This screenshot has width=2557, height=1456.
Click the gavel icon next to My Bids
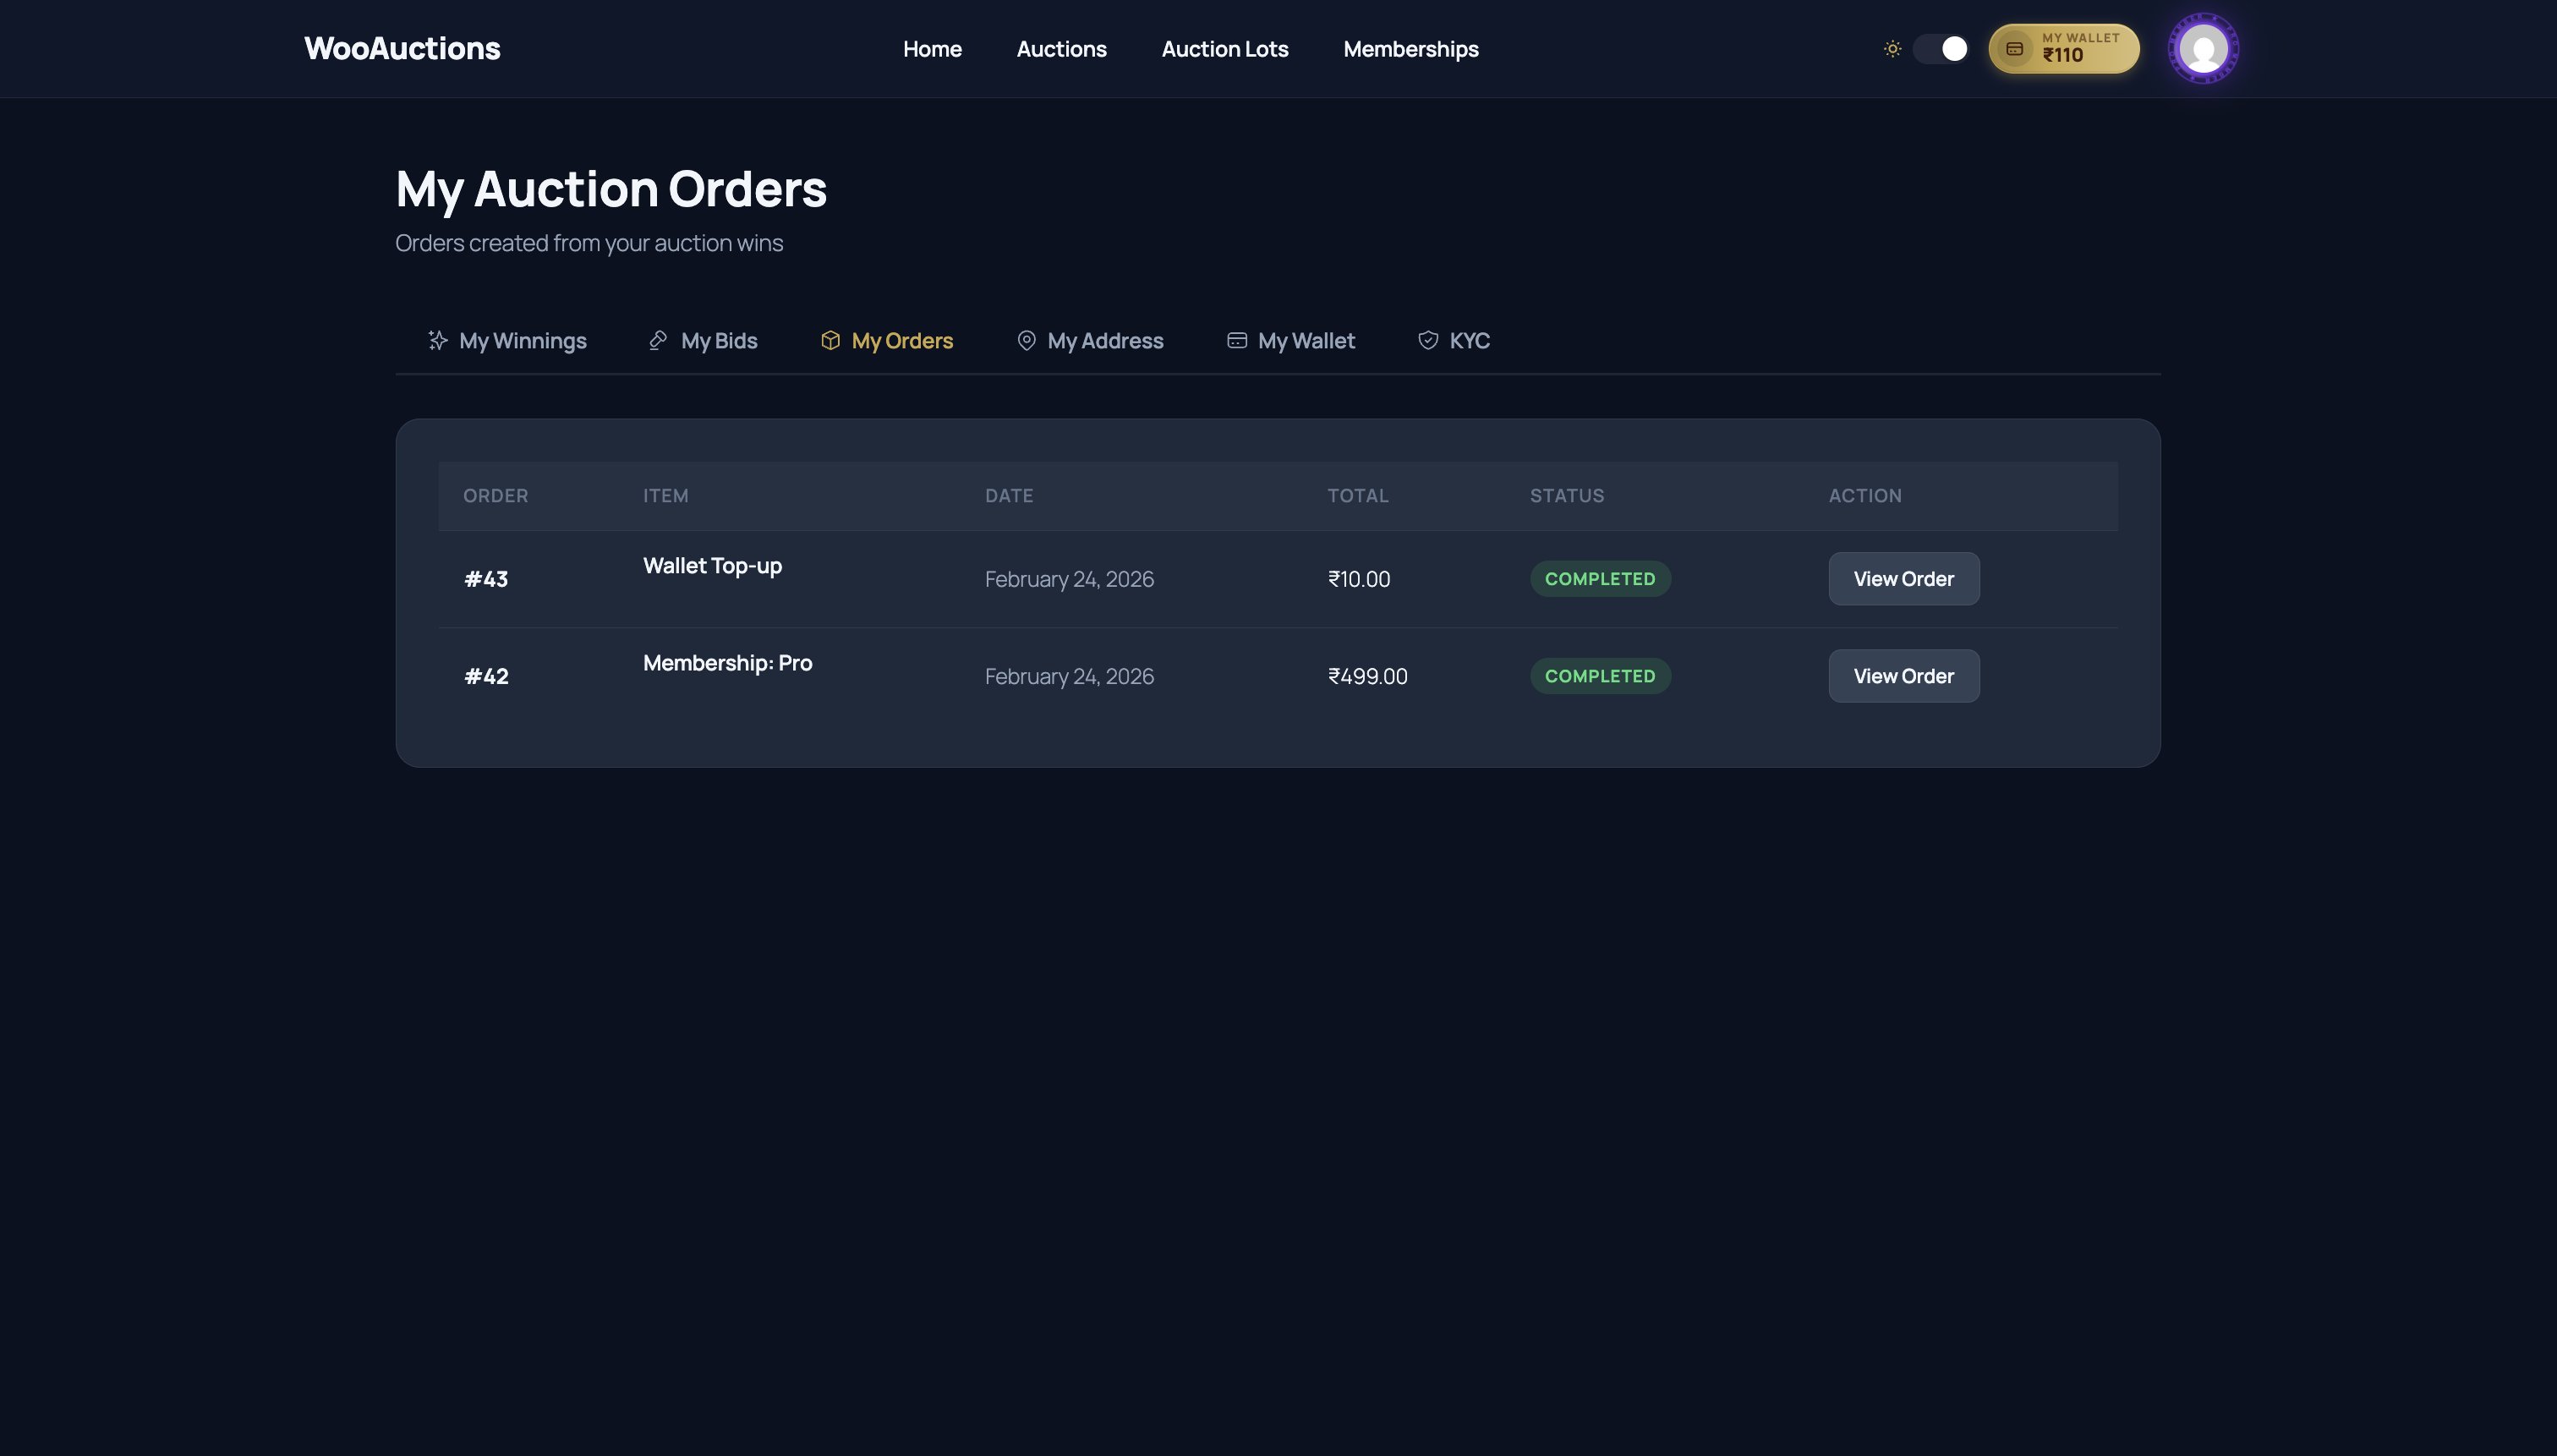657,340
